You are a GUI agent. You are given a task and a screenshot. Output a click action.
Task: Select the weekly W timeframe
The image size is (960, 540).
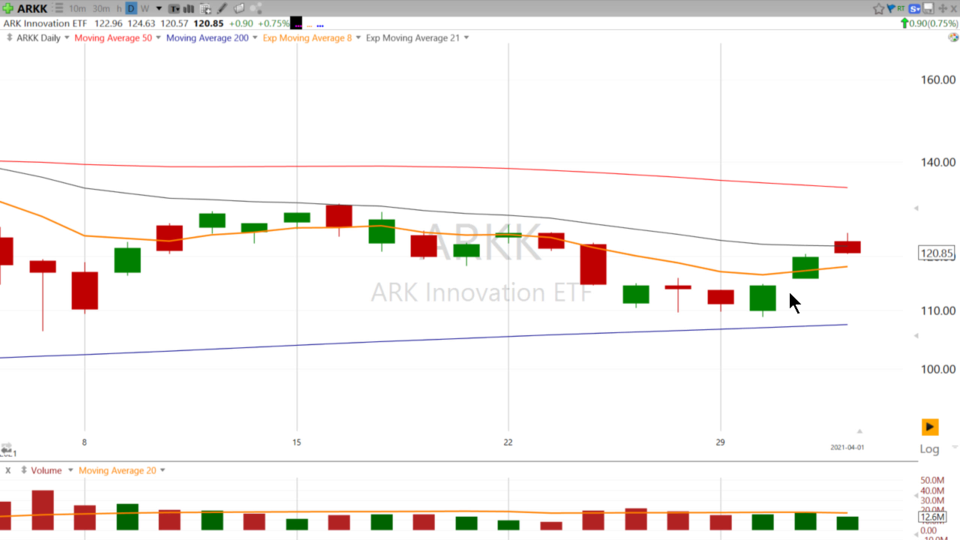(145, 9)
